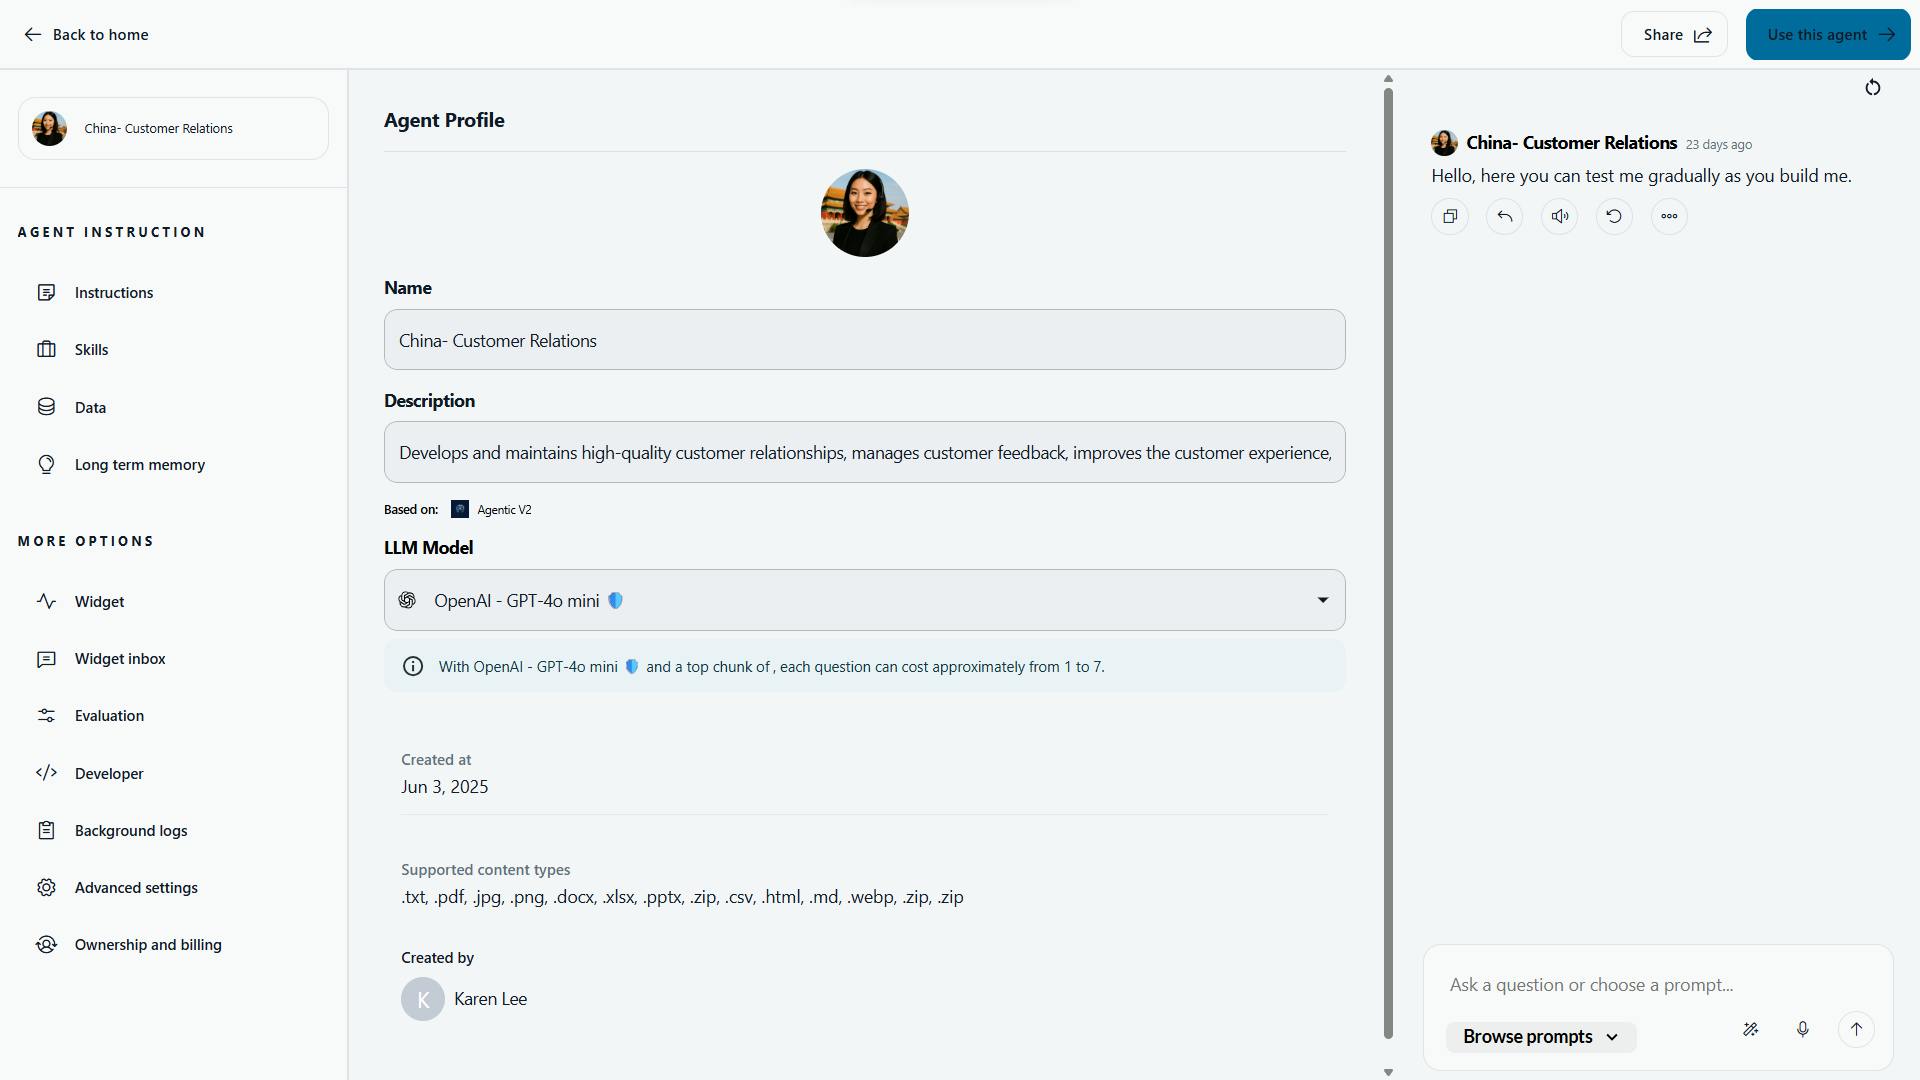Play the message aloud with speaker icon
1920x1080 pixels.
point(1559,216)
